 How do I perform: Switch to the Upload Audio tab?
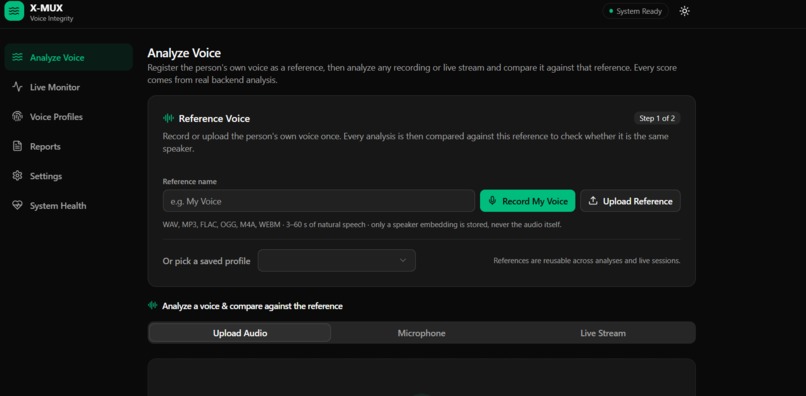coord(240,333)
